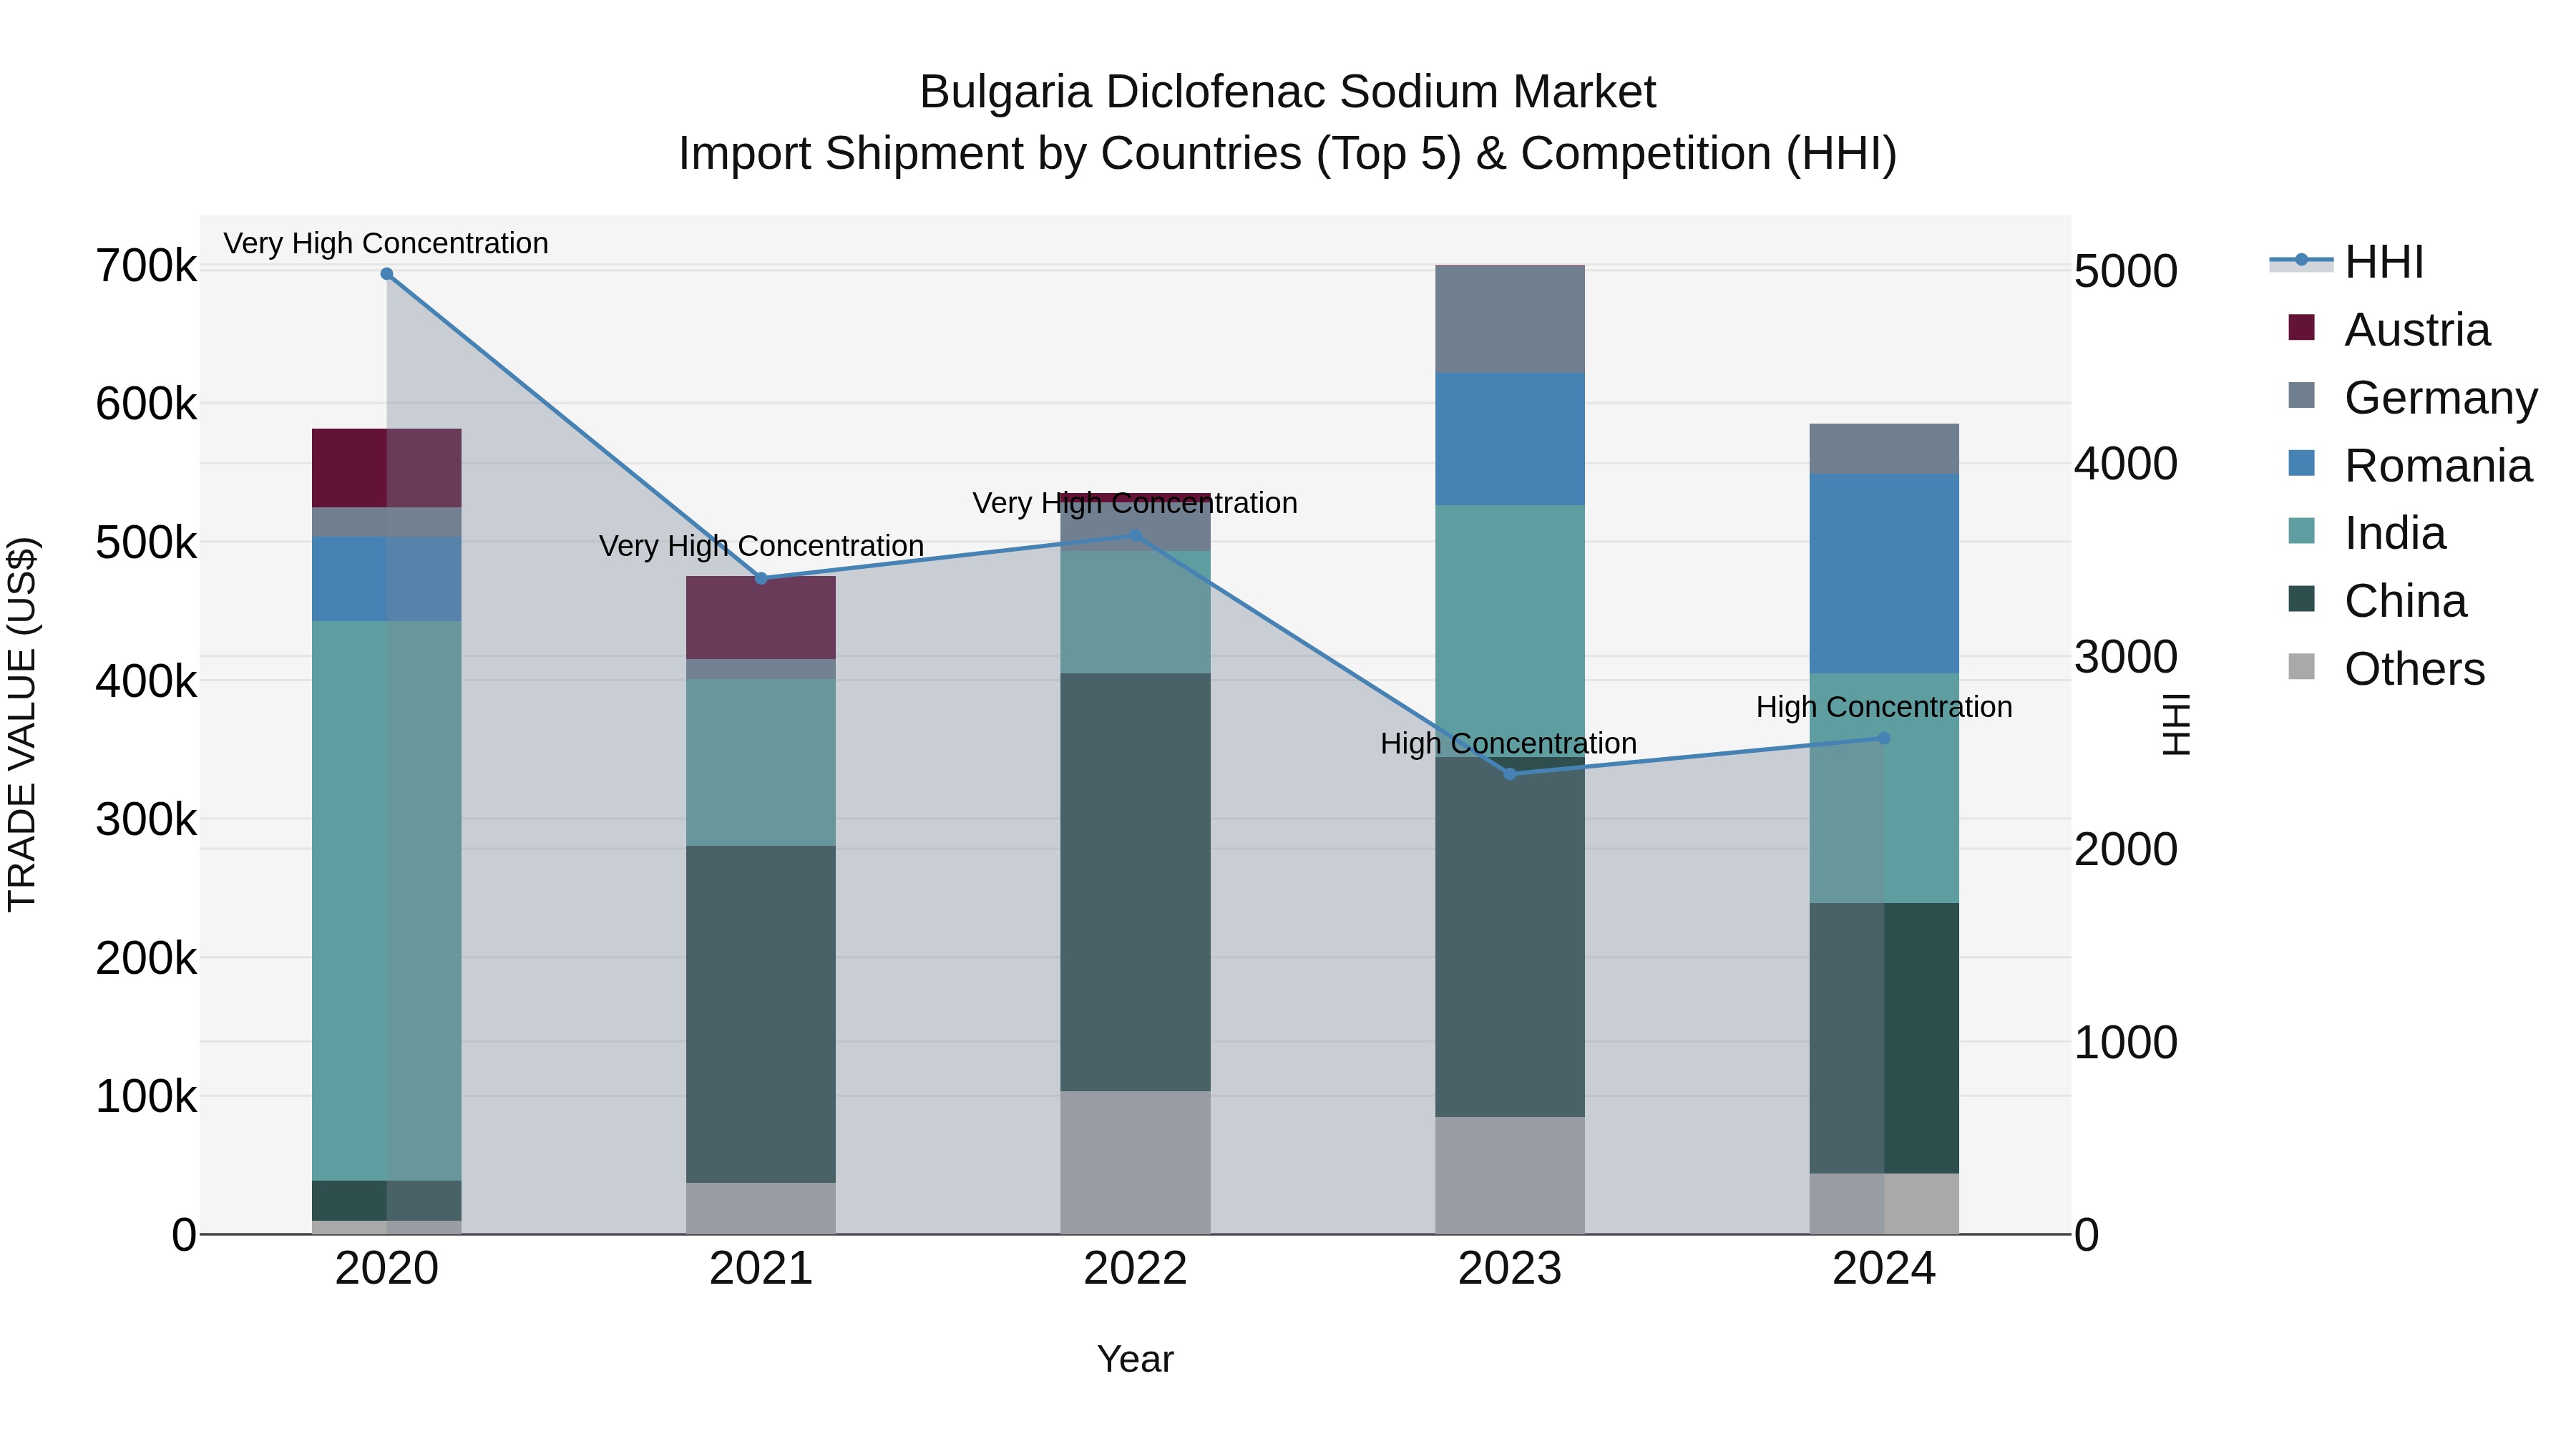Click the 2022 China bar segment
2576x1449 pixels.
click(1135, 882)
